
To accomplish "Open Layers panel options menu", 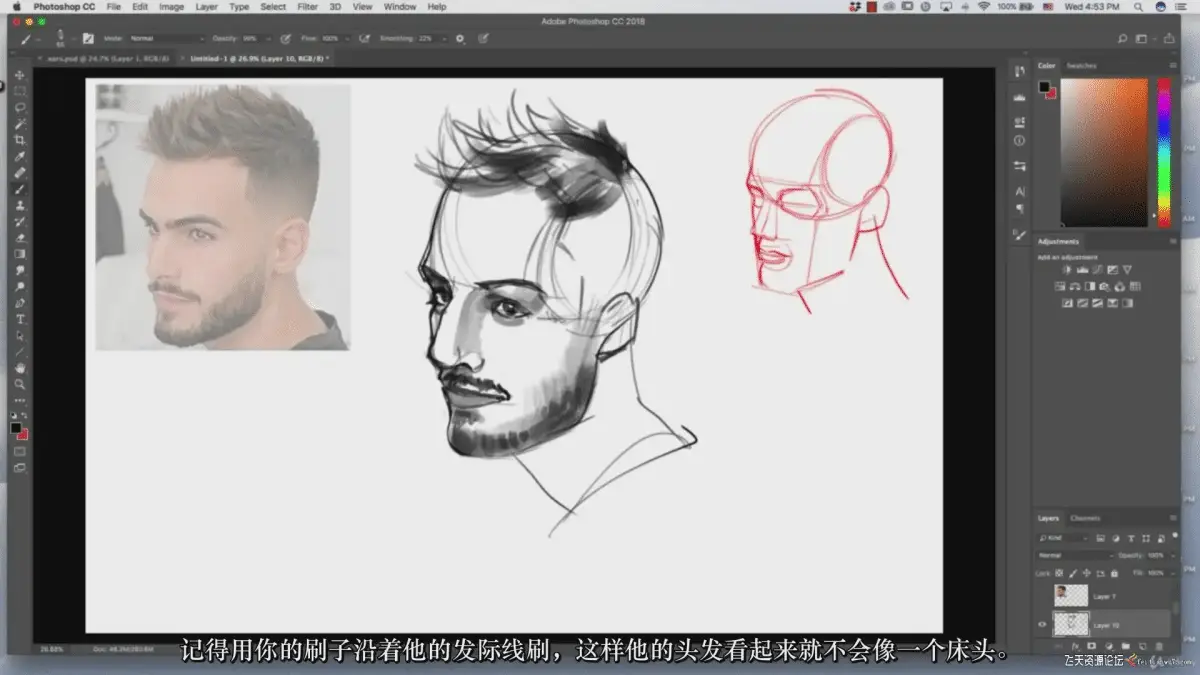I will pyautogui.click(x=1174, y=518).
